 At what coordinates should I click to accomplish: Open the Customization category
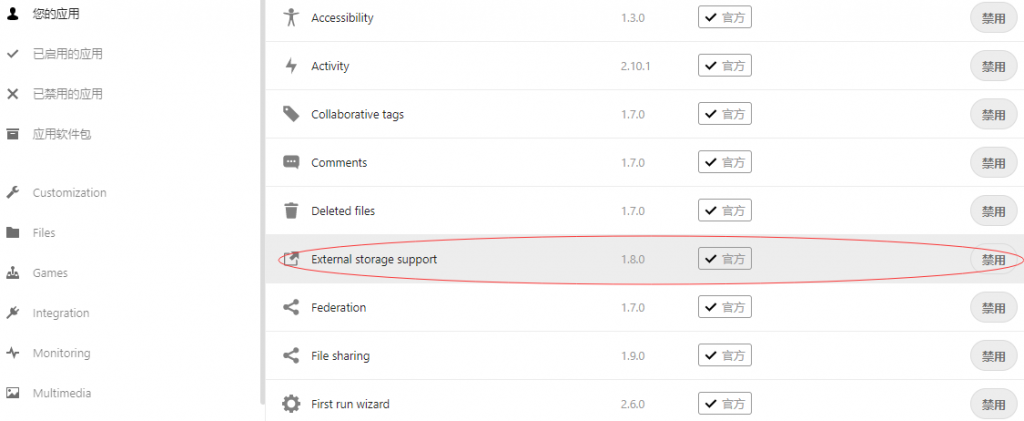[x=69, y=193]
